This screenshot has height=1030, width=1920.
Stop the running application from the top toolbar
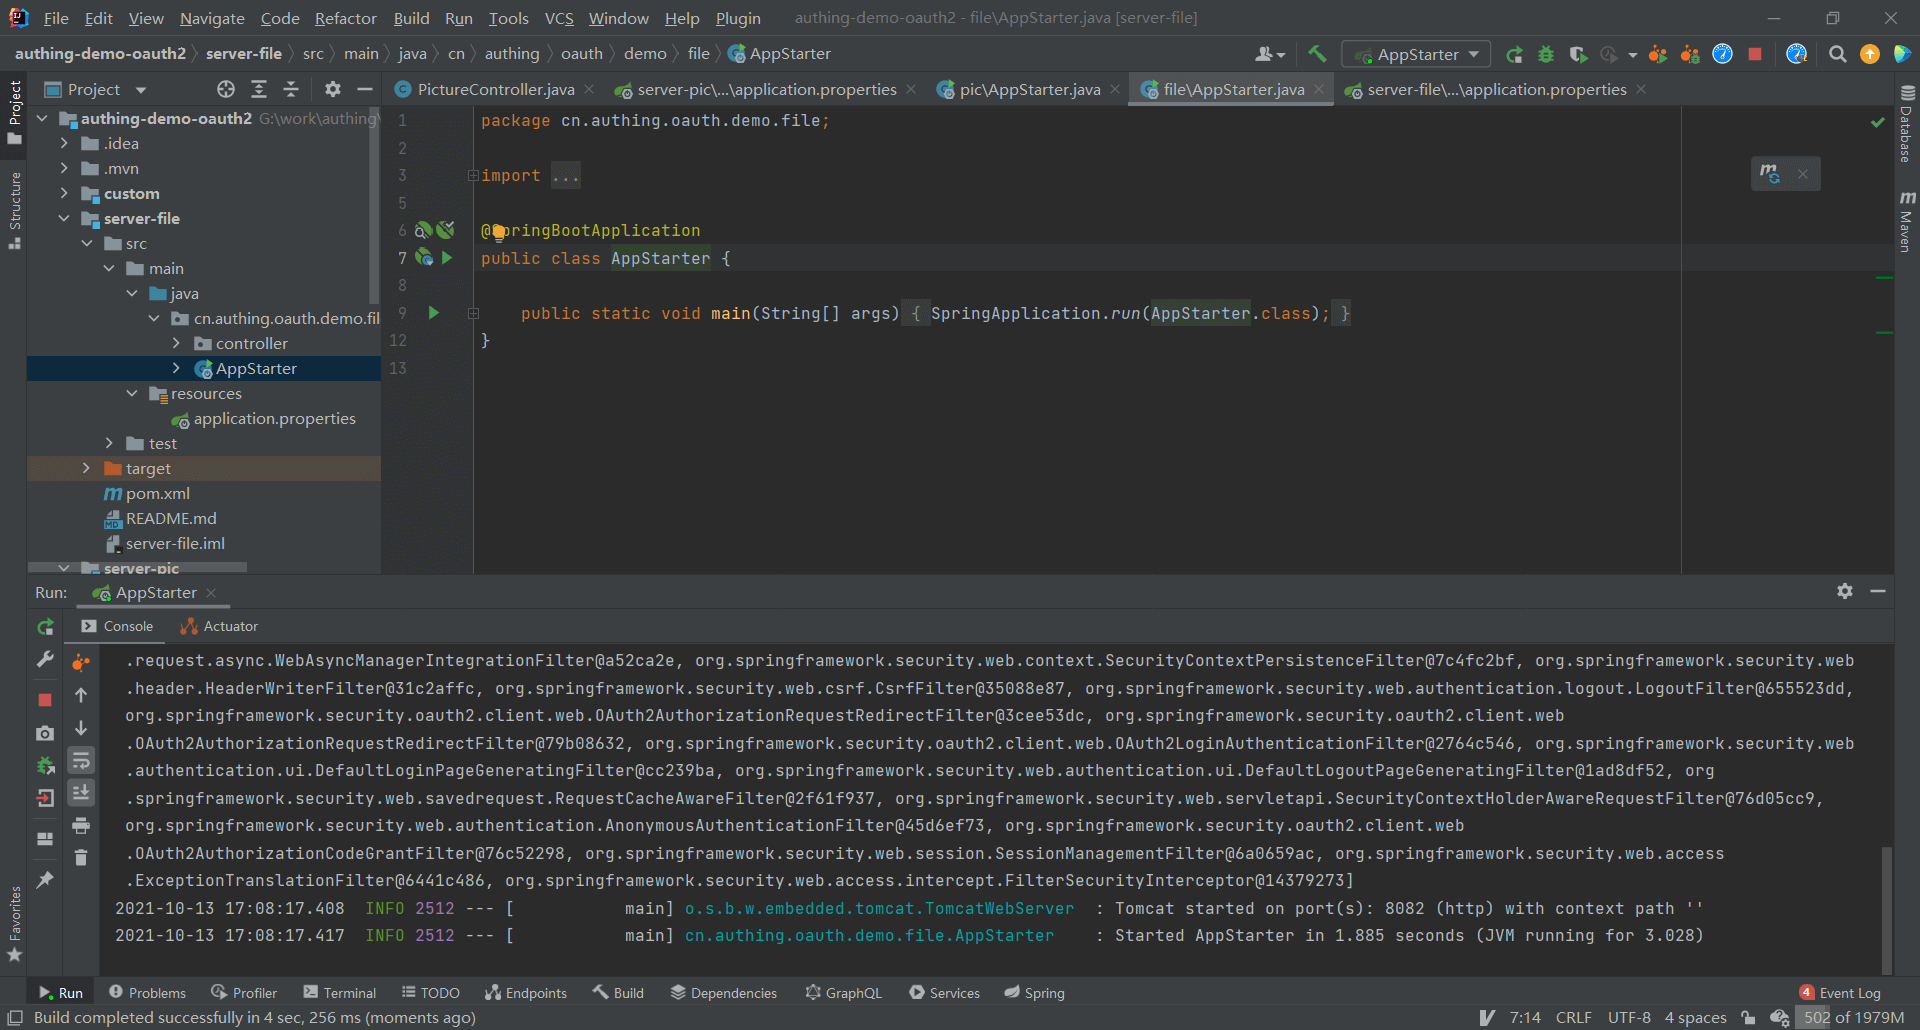[x=1755, y=54]
